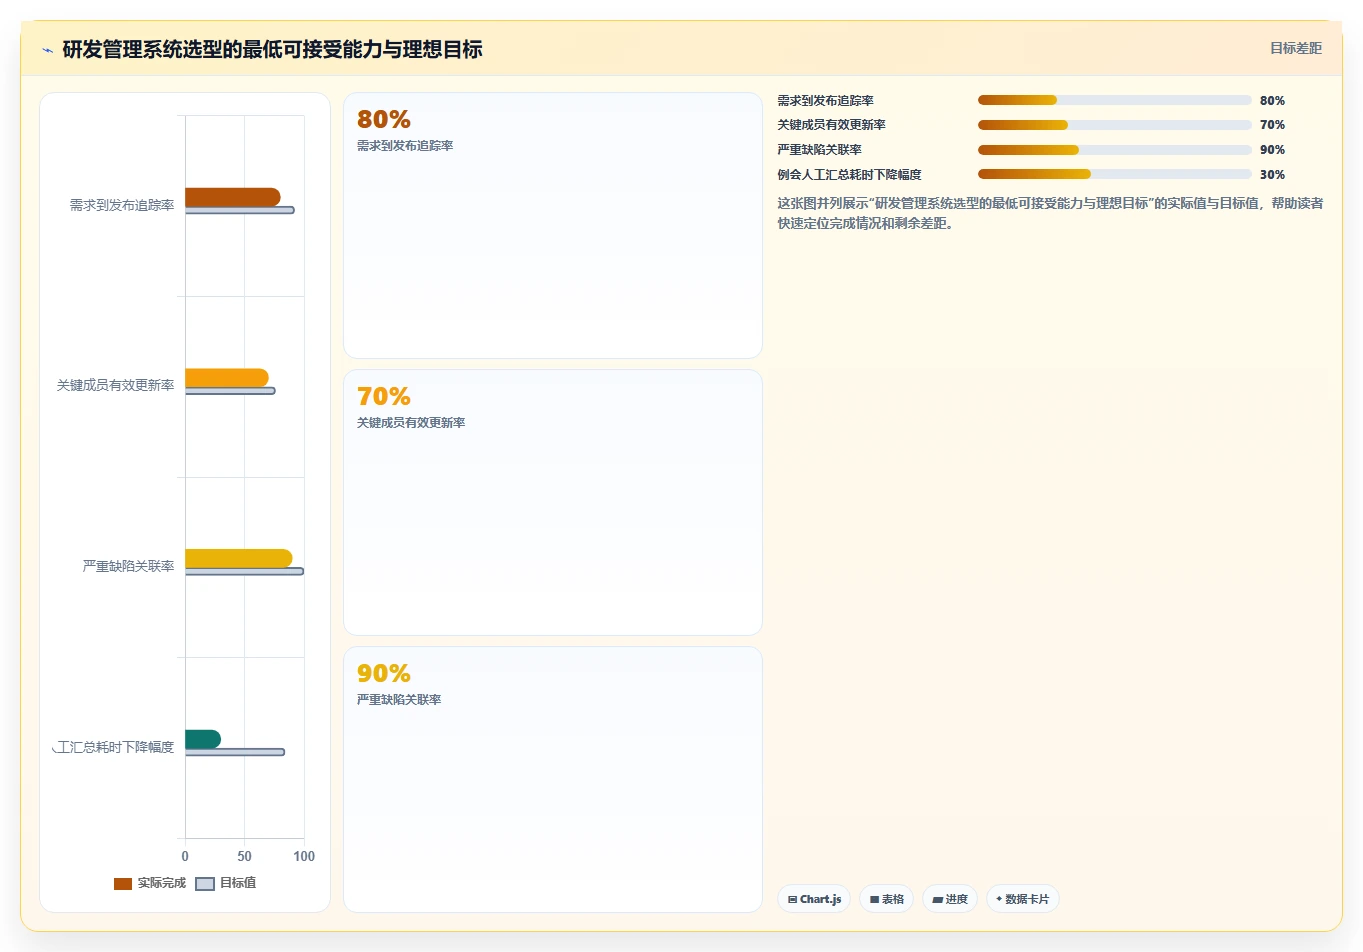
Task: Click the 严重缺陷关联率 progress row label
Action: (819, 150)
